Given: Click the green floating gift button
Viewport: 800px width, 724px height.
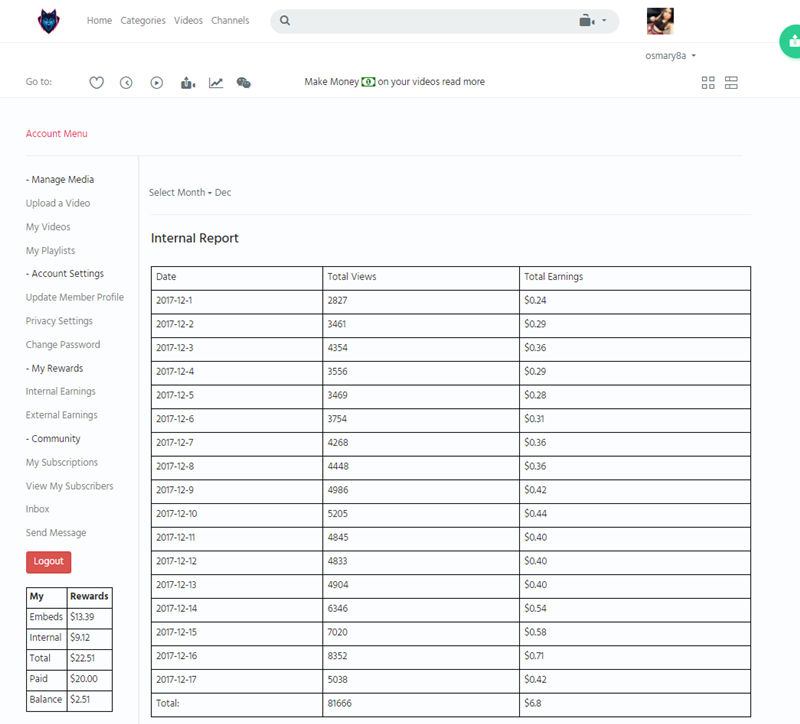Looking at the screenshot, I should tap(791, 41).
